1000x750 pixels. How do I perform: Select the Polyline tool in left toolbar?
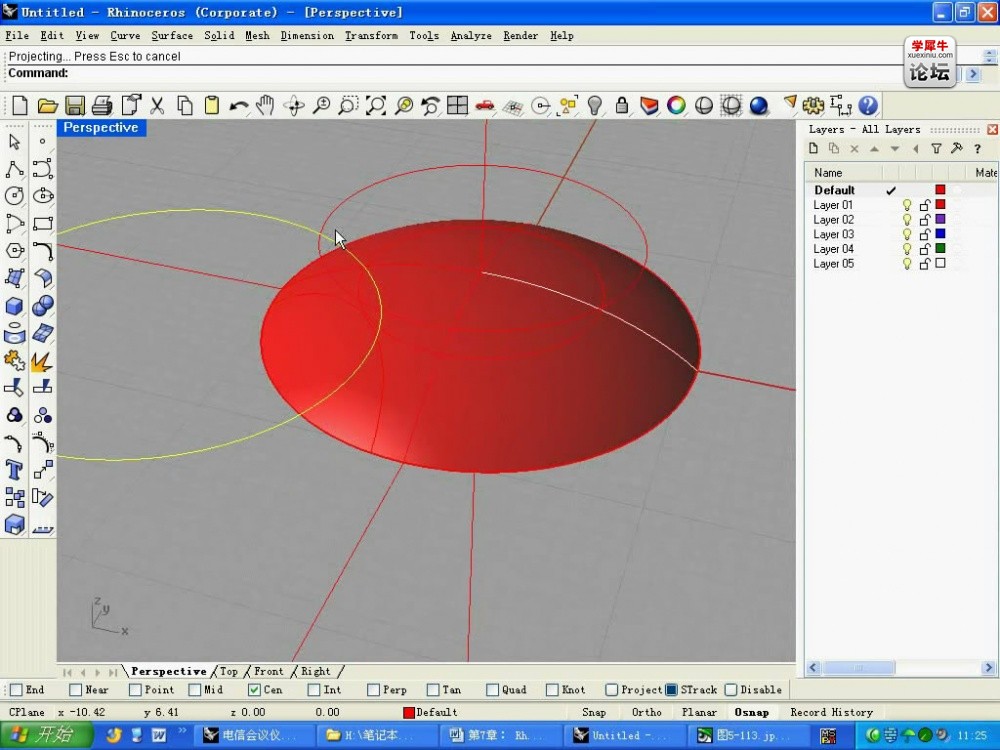pyautogui.click(x=15, y=169)
